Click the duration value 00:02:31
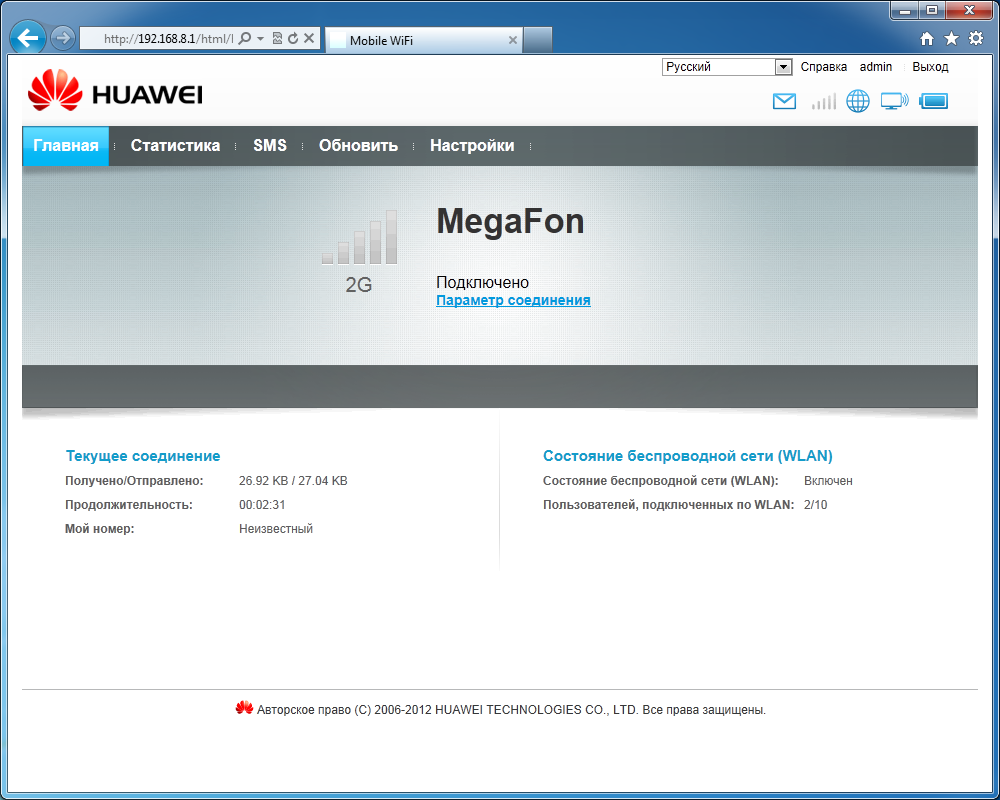This screenshot has width=1000, height=800. (x=262, y=505)
